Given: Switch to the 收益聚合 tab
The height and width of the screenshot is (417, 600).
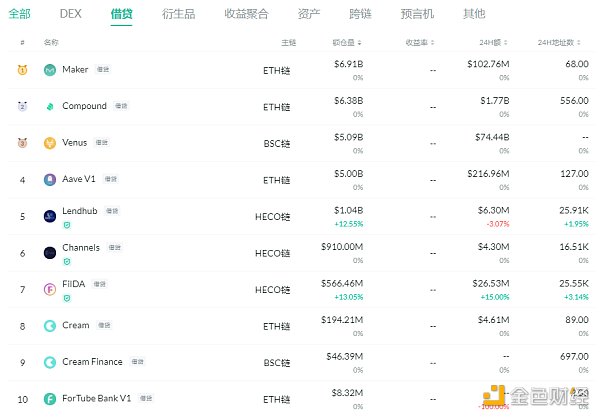Looking at the screenshot, I should (x=246, y=14).
